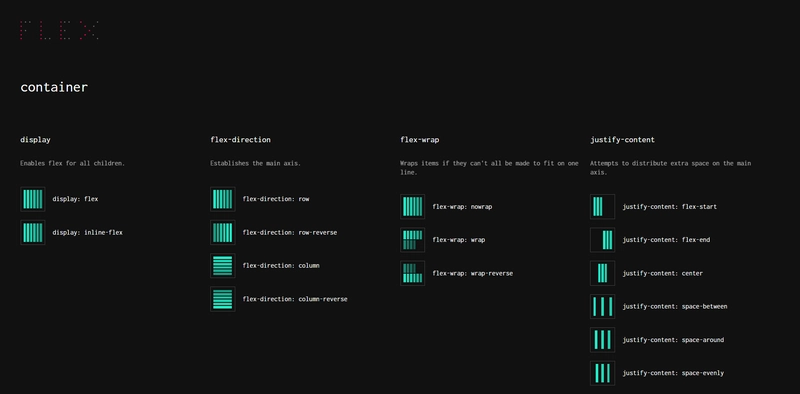This screenshot has width=800, height=394.
Task: Click the flex-direction: row icon
Action: coord(222,199)
